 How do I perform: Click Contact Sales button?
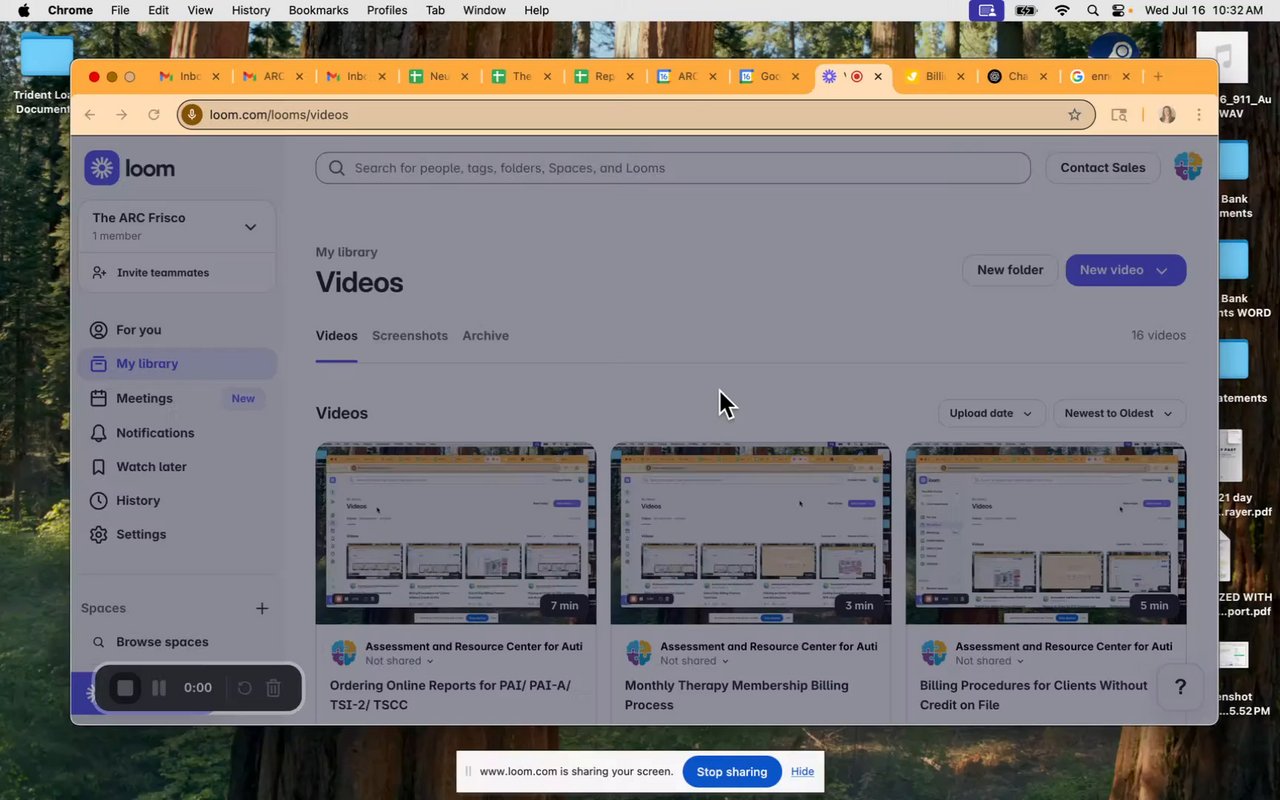(x=1103, y=168)
